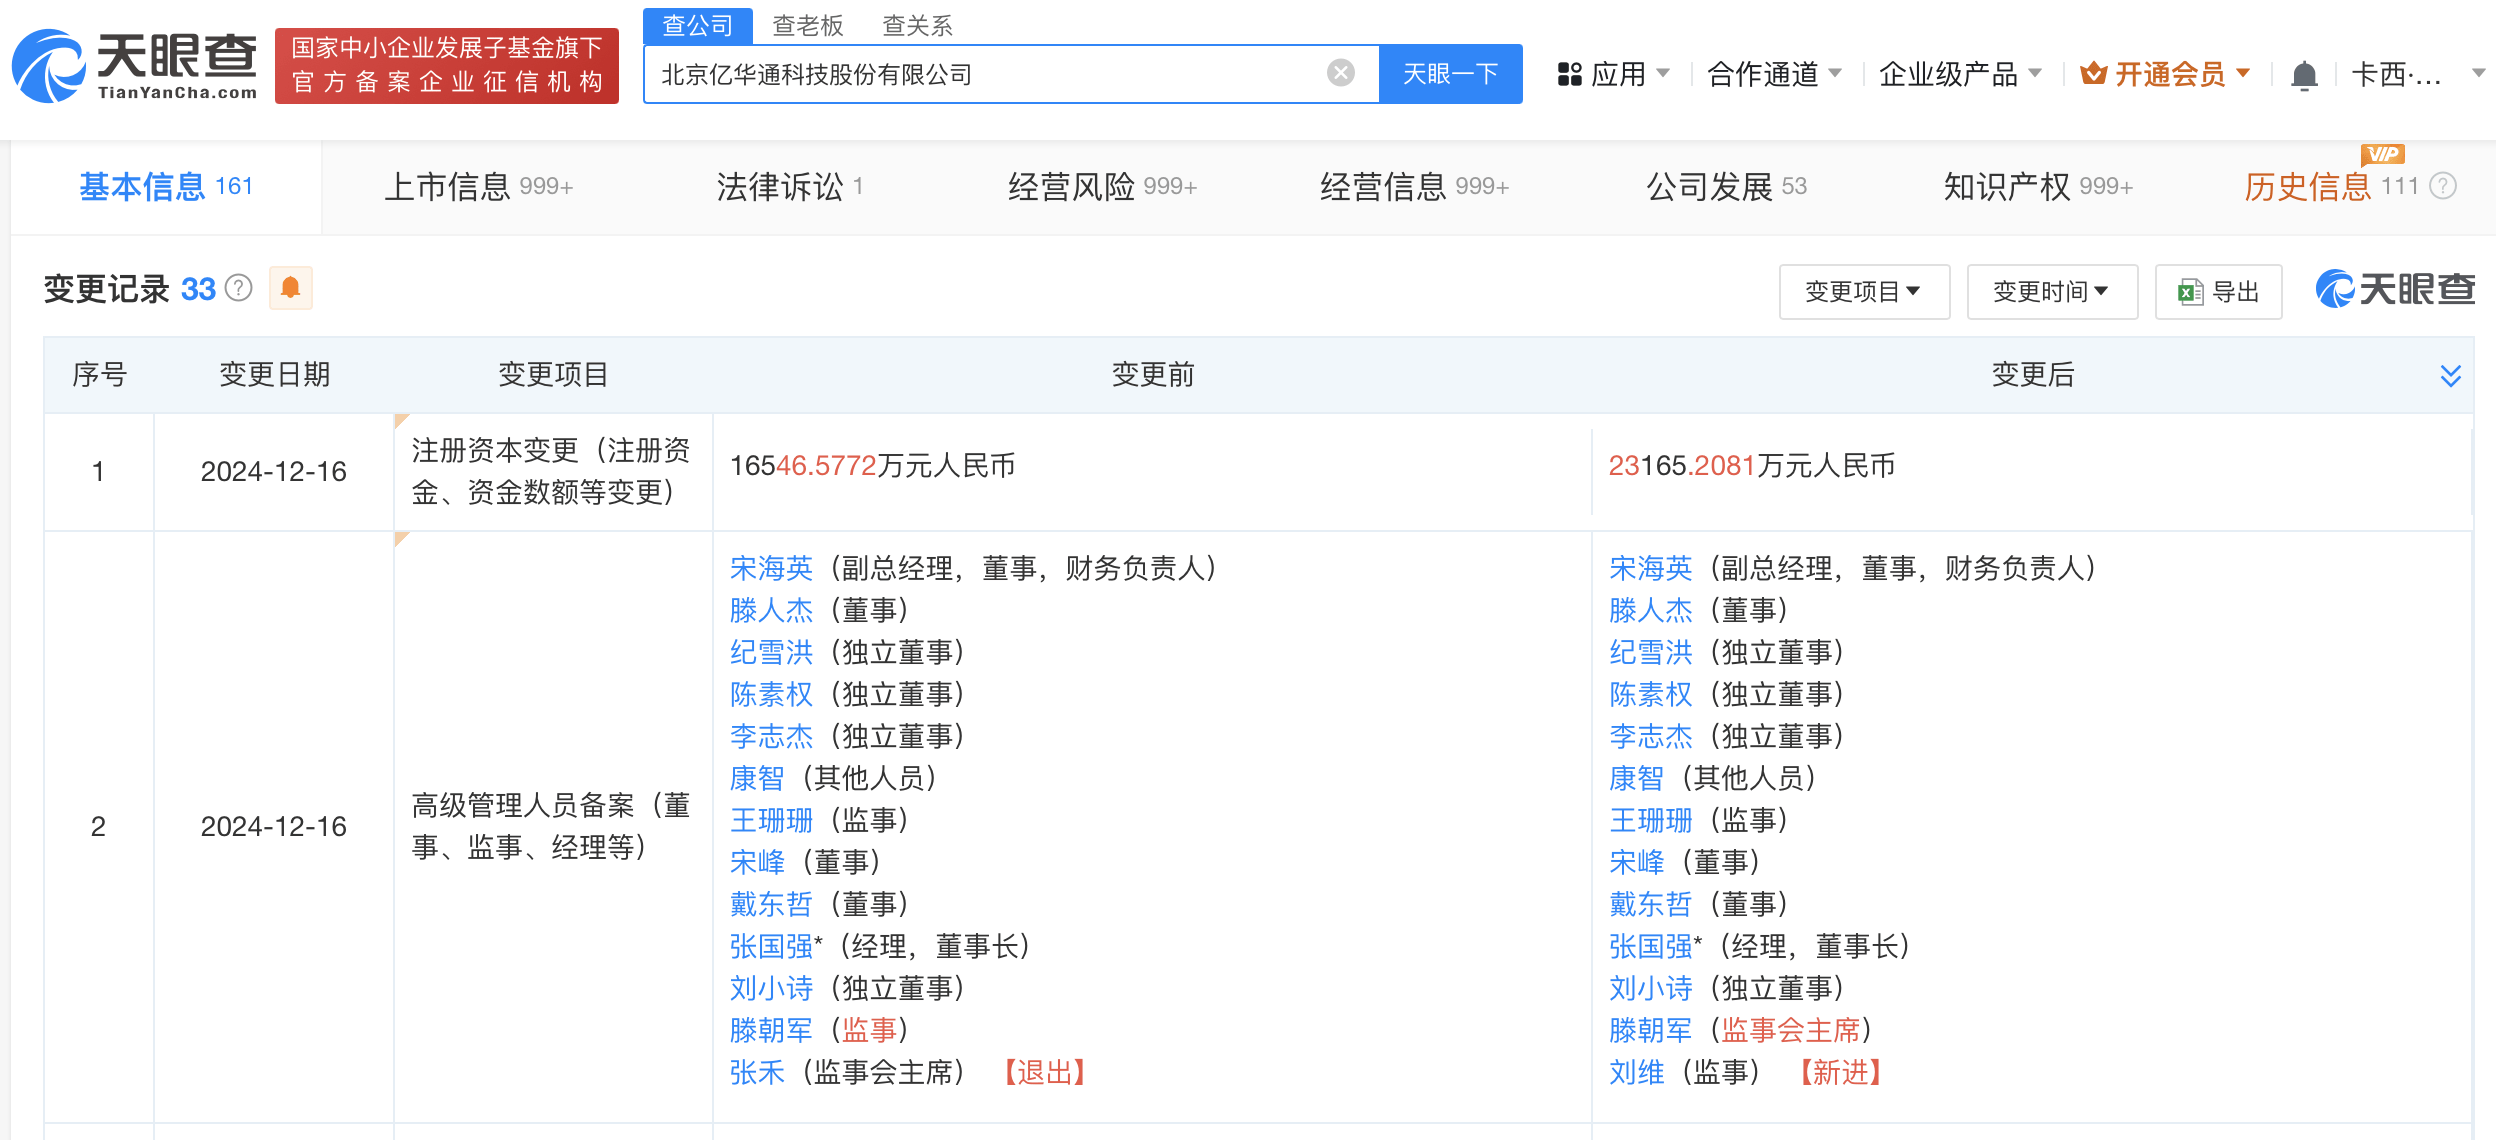Export records via 导出 button
2496x1140 pixels.
coord(2218,292)
